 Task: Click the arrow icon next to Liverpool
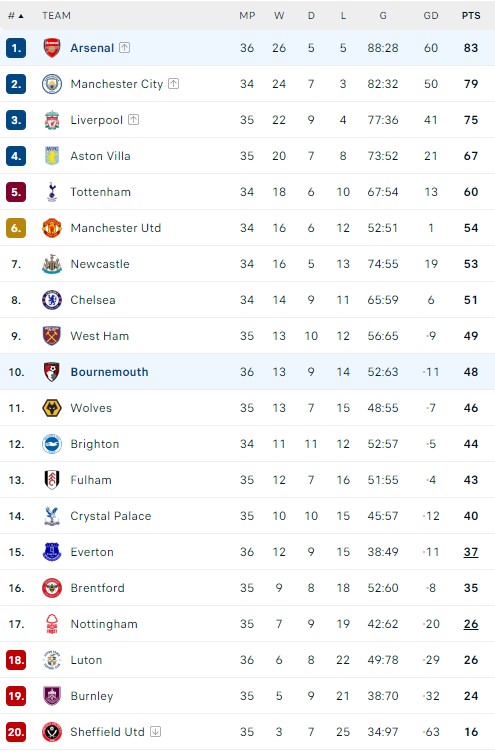tap(133, 120)
